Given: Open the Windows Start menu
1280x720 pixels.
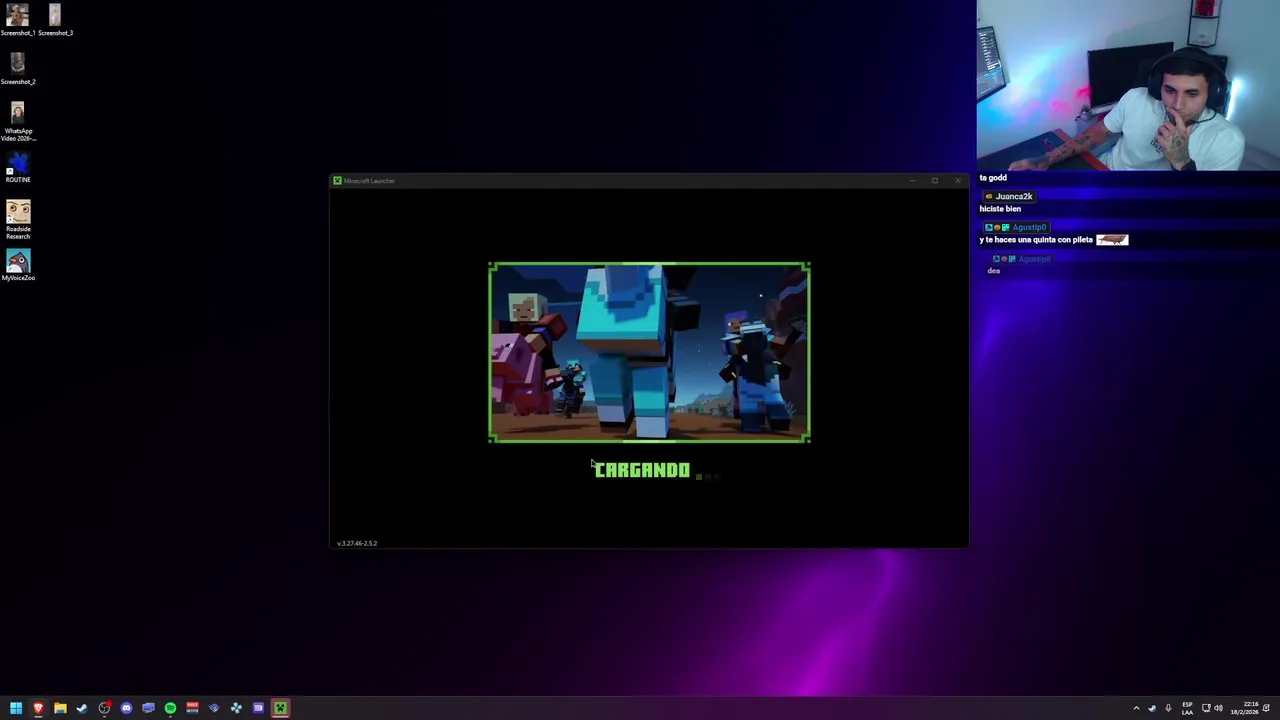Looking at the screenshot, I should (16, 708).
